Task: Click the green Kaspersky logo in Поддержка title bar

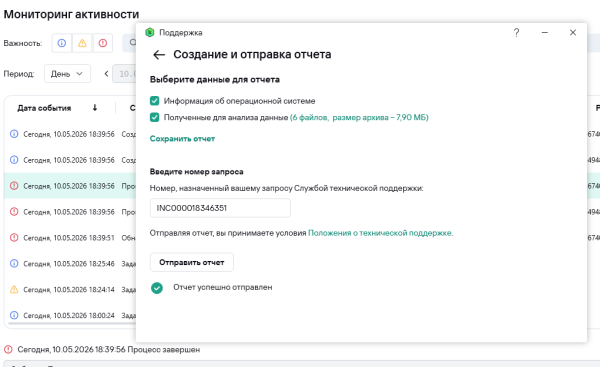Action: [150, 33]
